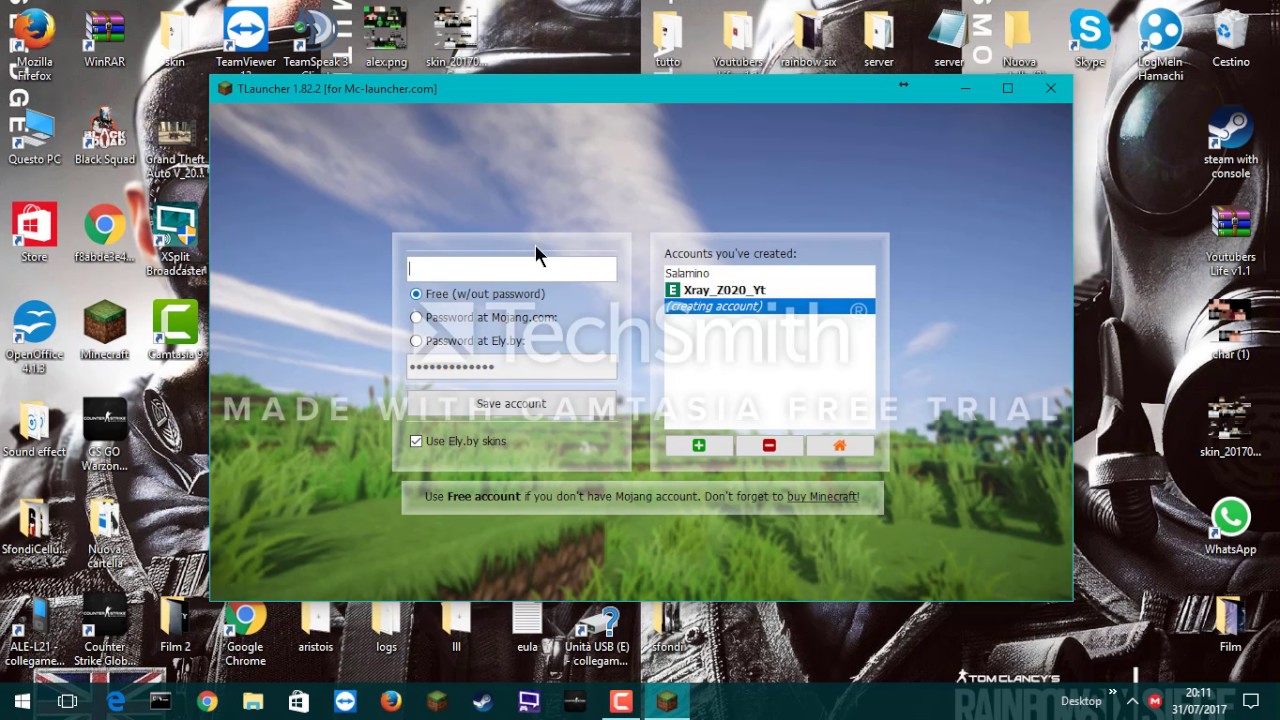The width and height of the screenshot is (1280, 720).
Task: Open Black Squad desktop shortcut
Action: (104, 137)
